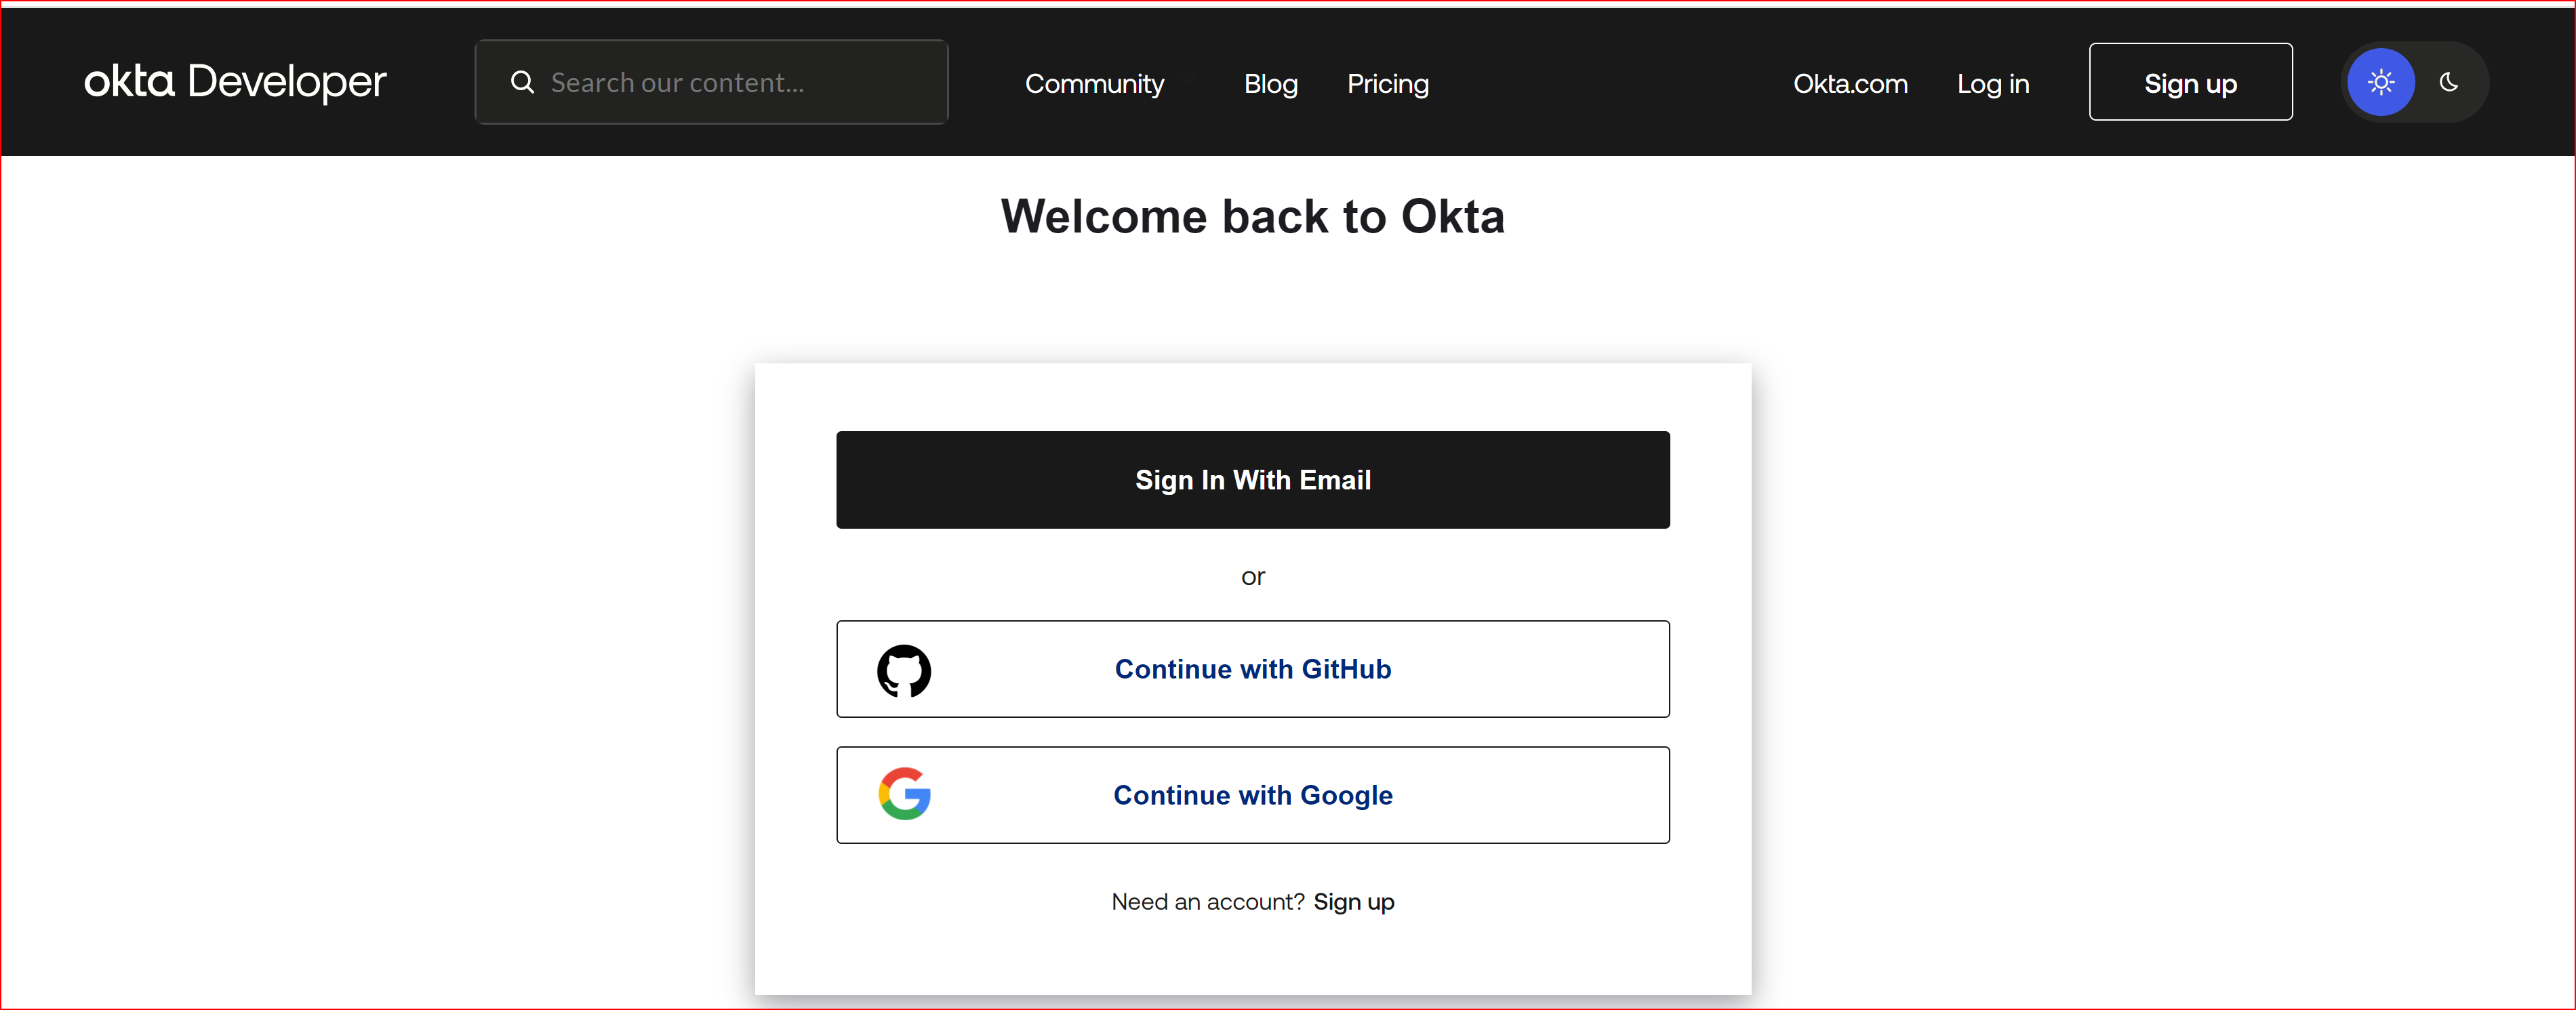Click Log in in the header

tap(1992, 84)
